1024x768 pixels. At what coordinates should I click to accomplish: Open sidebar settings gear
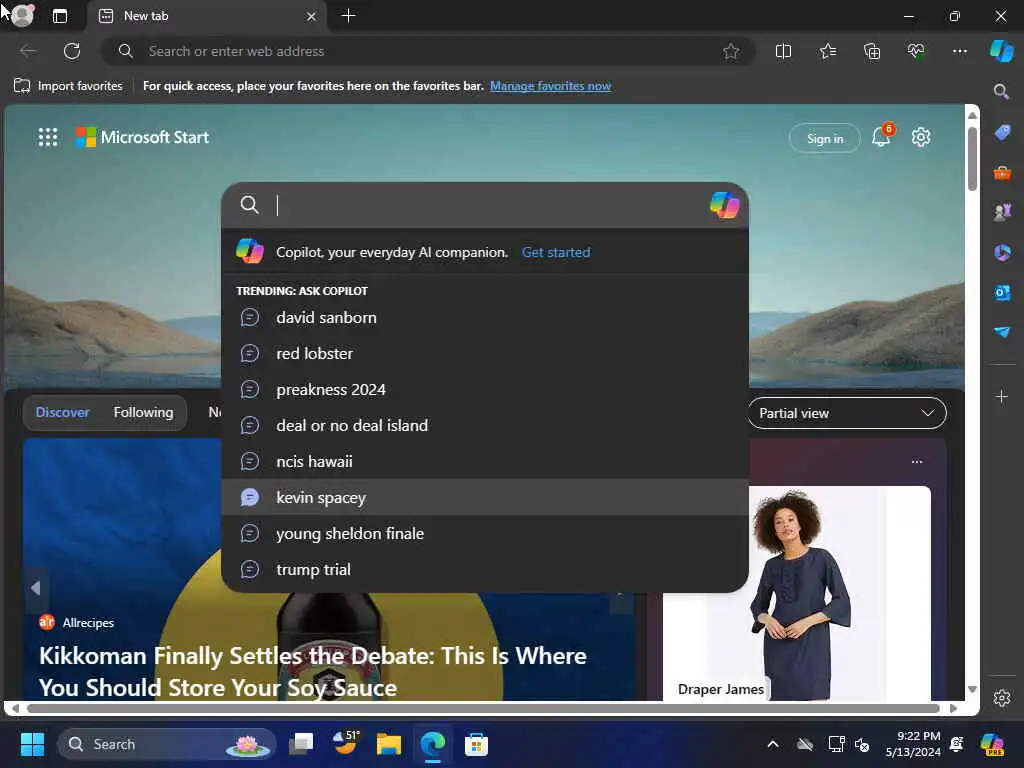(x=1002, y=698)
